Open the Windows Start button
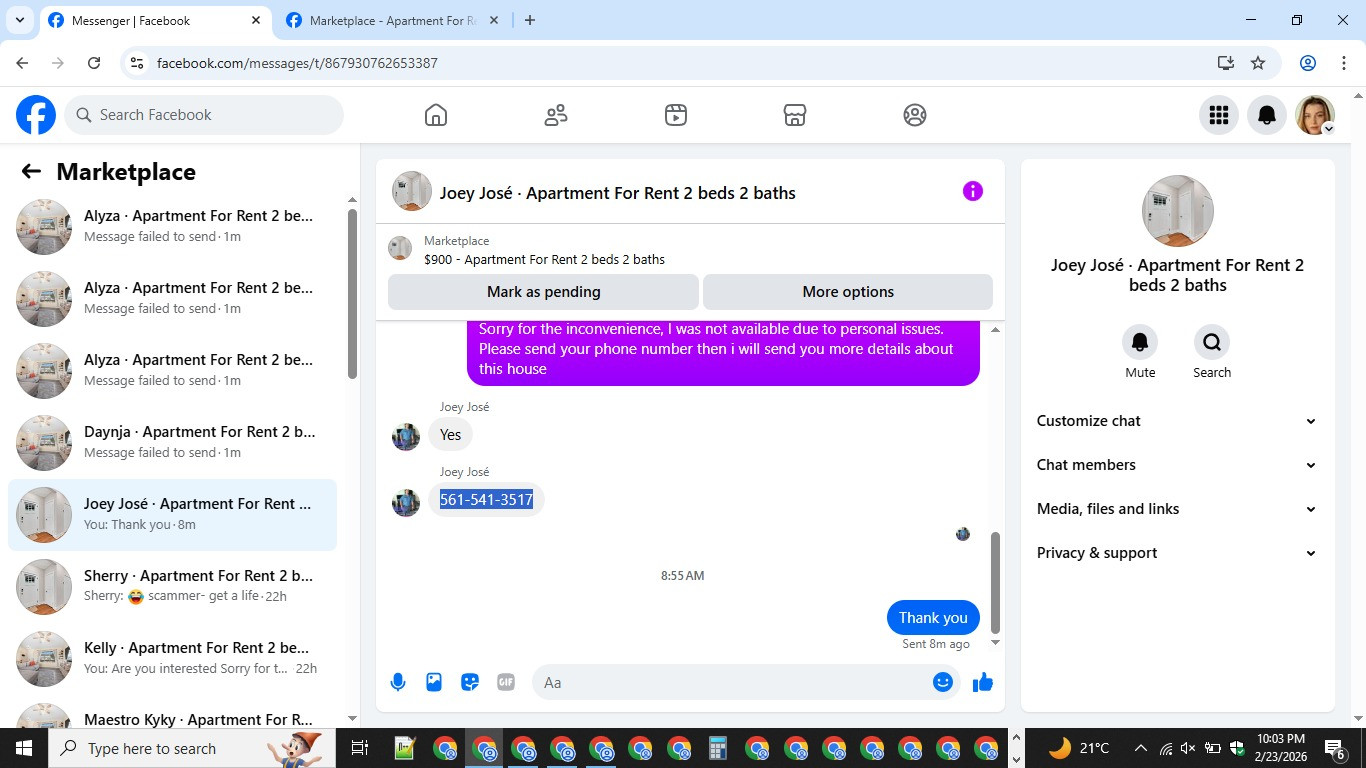The height and width of the screenshot is (768, 1366). (x=24, y=748)
